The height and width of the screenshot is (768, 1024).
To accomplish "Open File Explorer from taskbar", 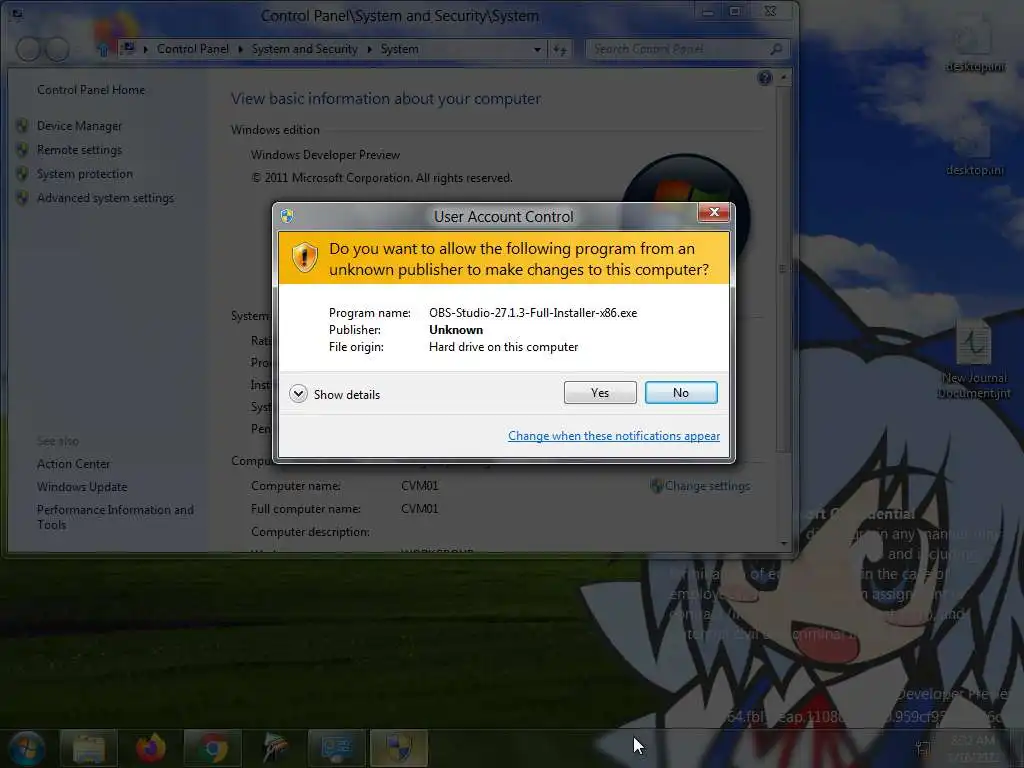I will click(x=89, y=748).
